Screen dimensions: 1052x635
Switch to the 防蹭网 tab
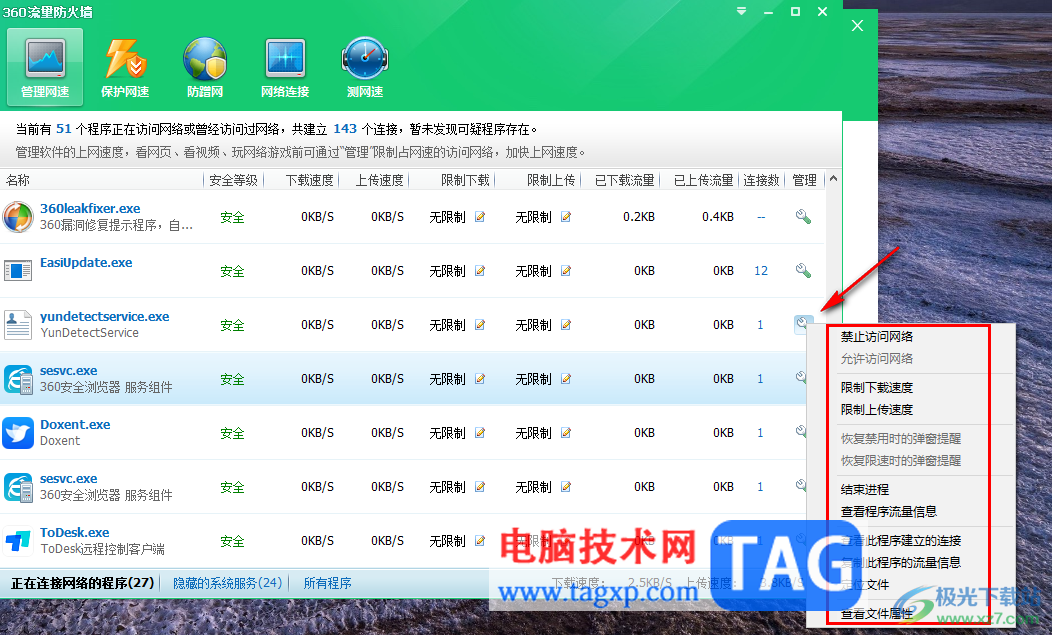pos(205,67)
